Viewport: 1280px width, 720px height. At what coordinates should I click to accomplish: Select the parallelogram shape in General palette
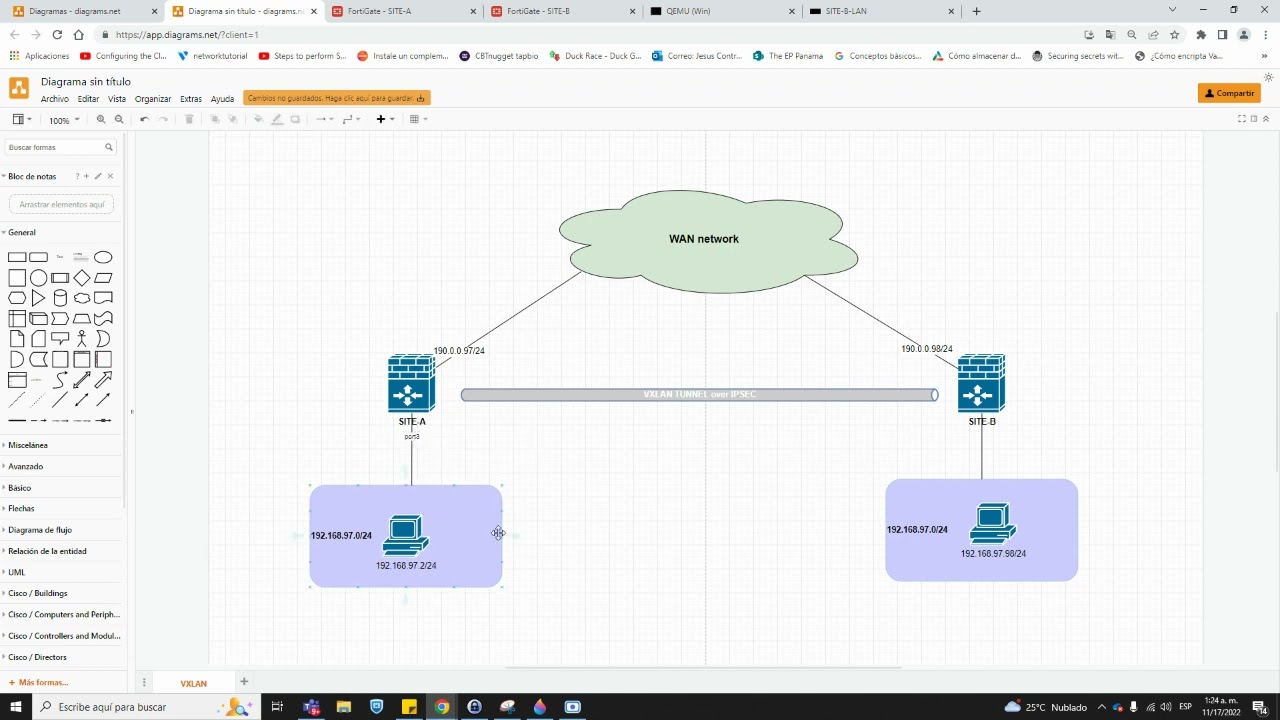coord(103,278)
